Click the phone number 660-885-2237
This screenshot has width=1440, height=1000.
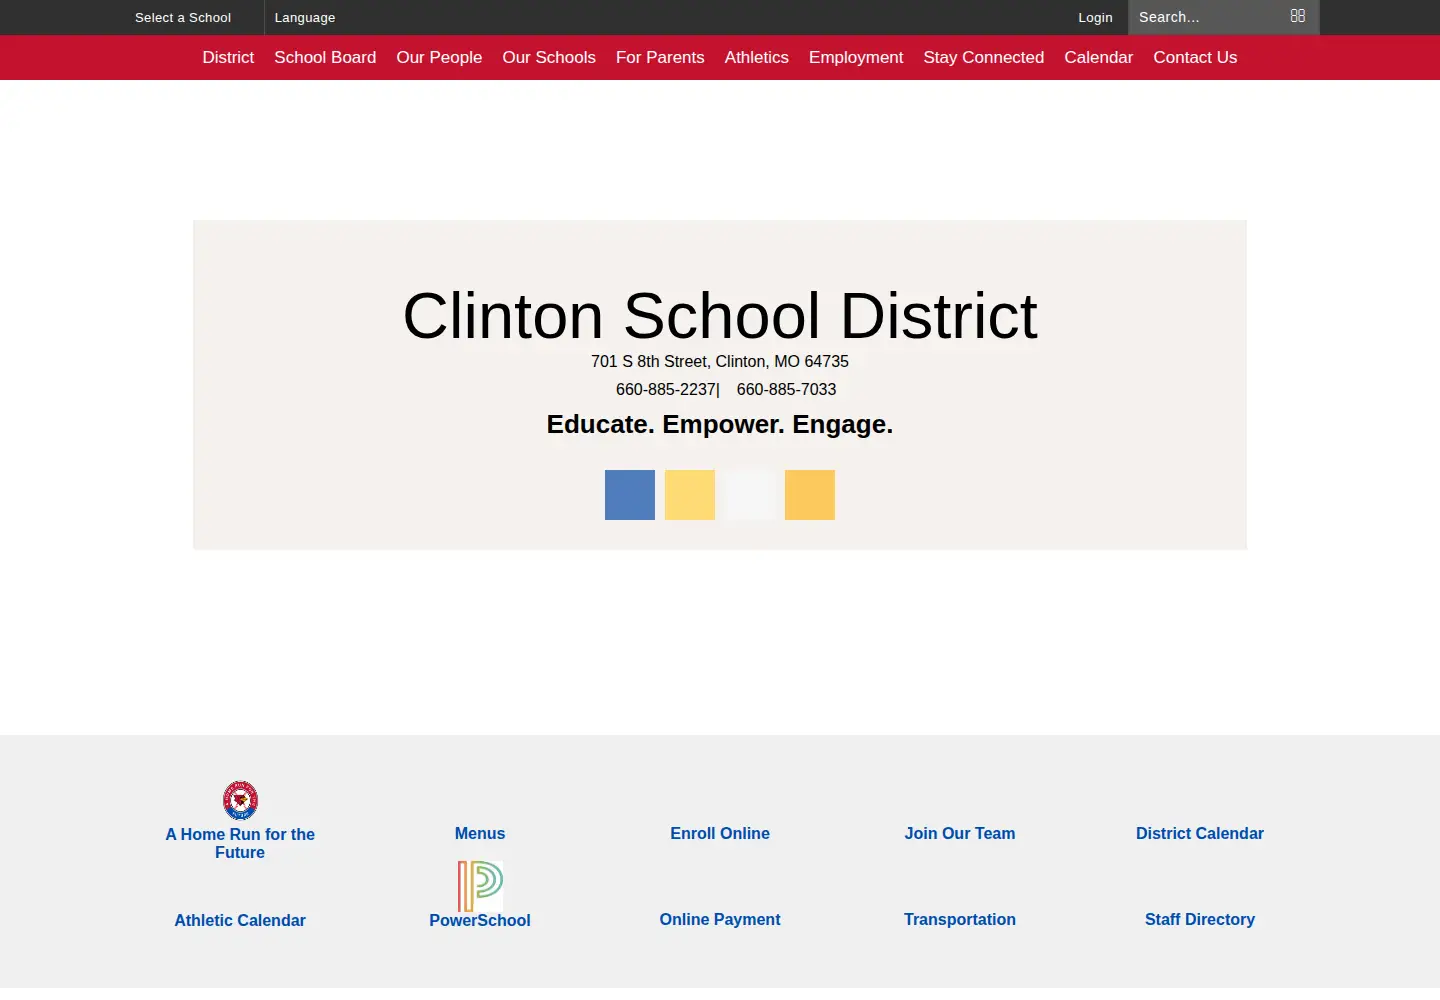[x=666, y=389]
